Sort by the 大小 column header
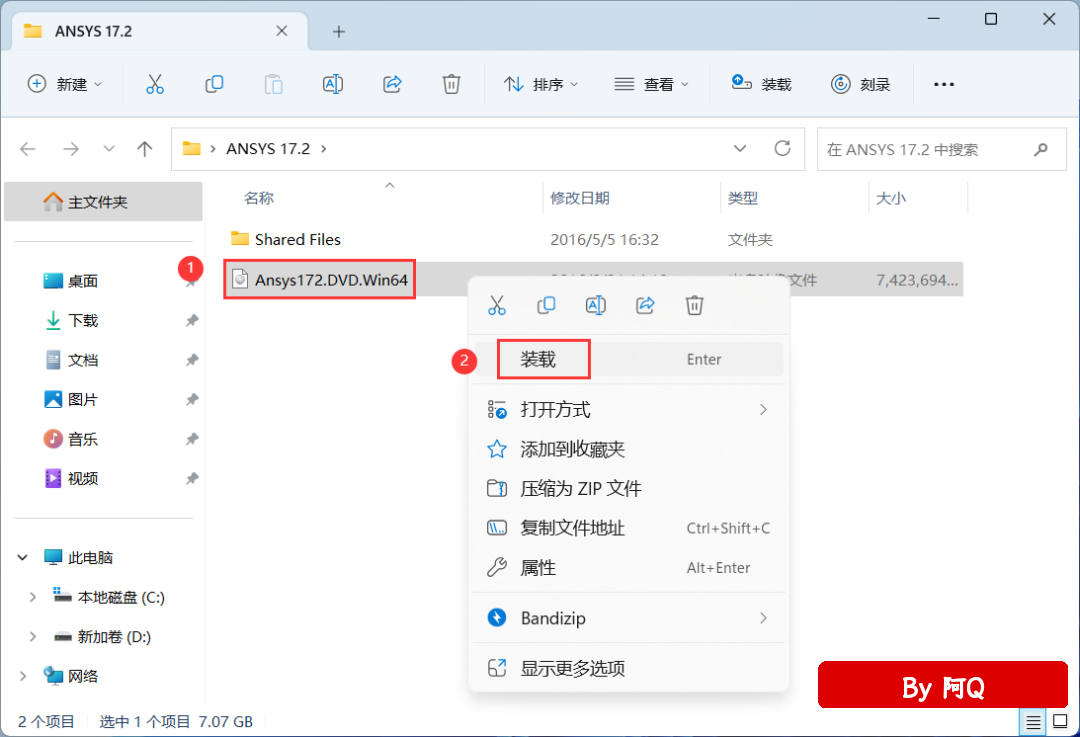The width and height of the screenshot is (1080, 737). [x=891, y=198]
